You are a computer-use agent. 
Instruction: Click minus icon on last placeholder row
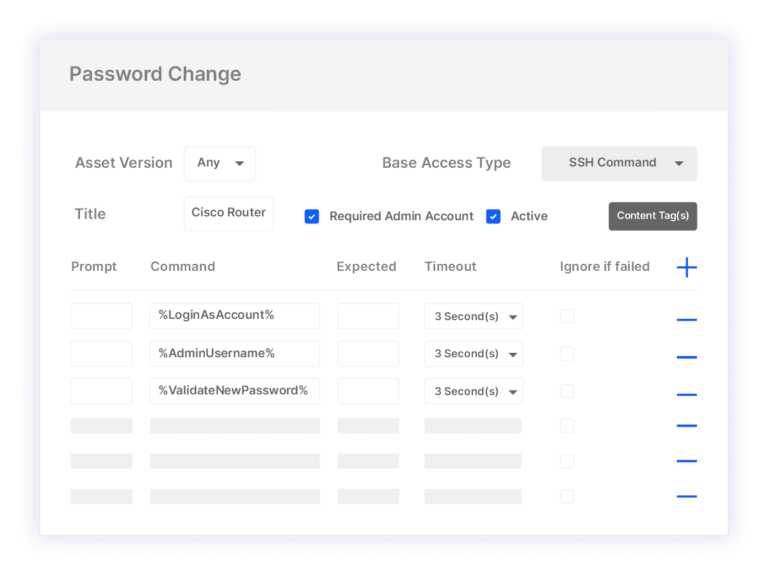click(687, 496)
